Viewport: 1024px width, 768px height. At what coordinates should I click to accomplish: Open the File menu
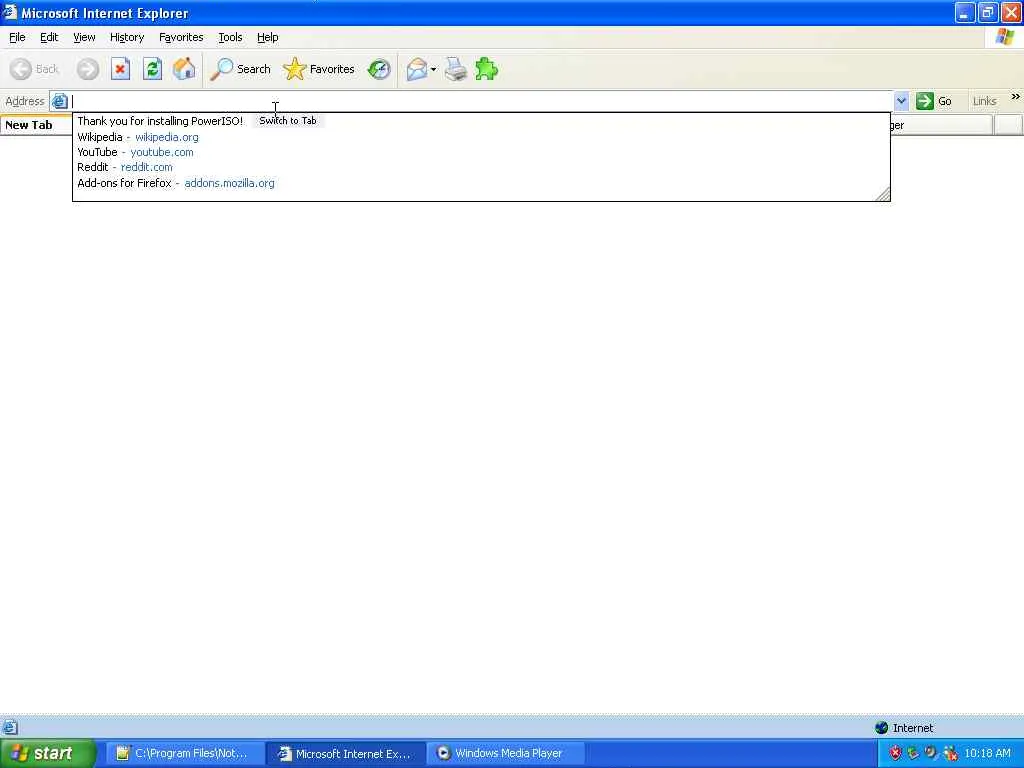pyautogui.click(x=17, y=37)
